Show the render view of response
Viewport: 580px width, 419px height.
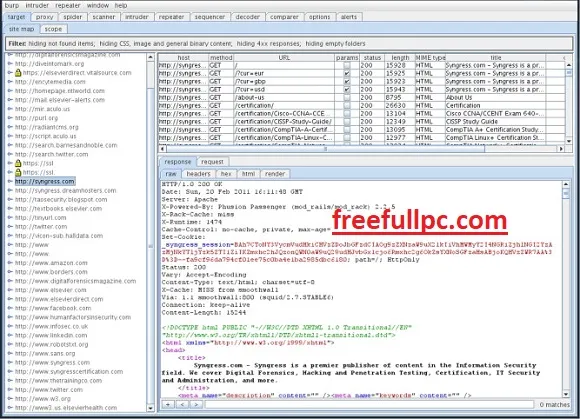(275, 174)
